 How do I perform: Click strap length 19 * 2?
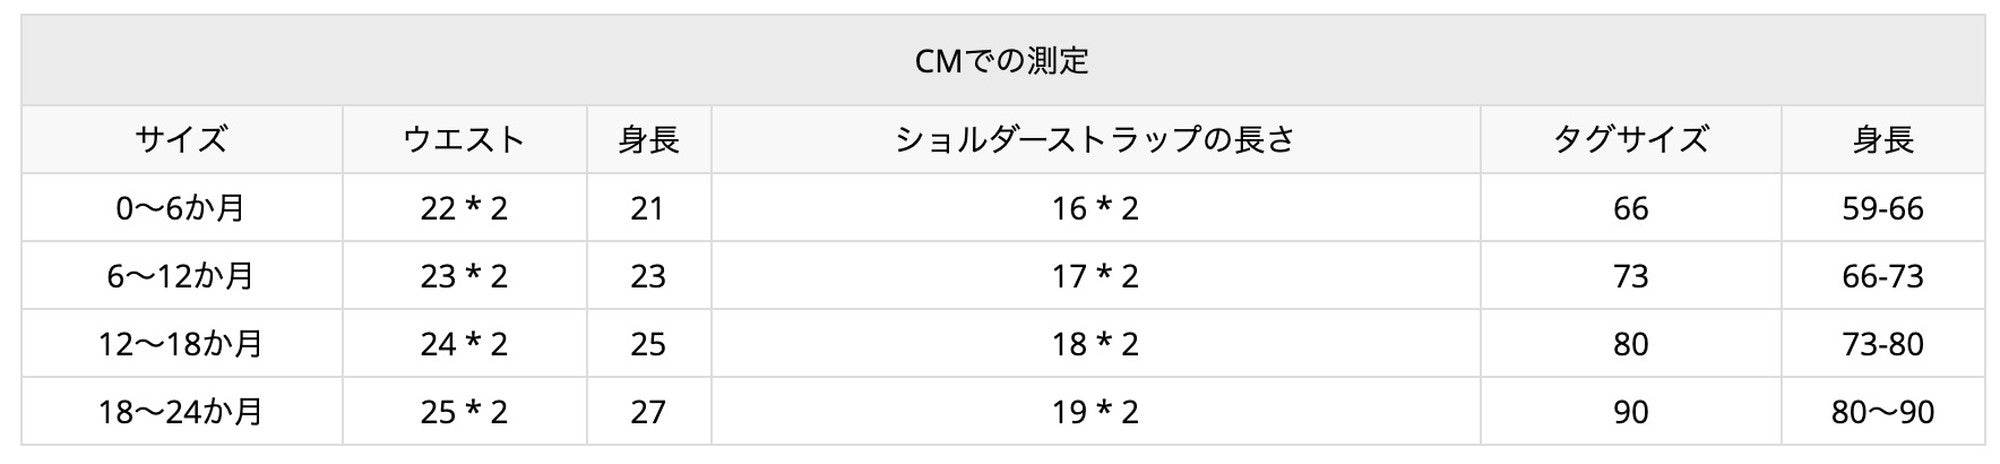1095,412
